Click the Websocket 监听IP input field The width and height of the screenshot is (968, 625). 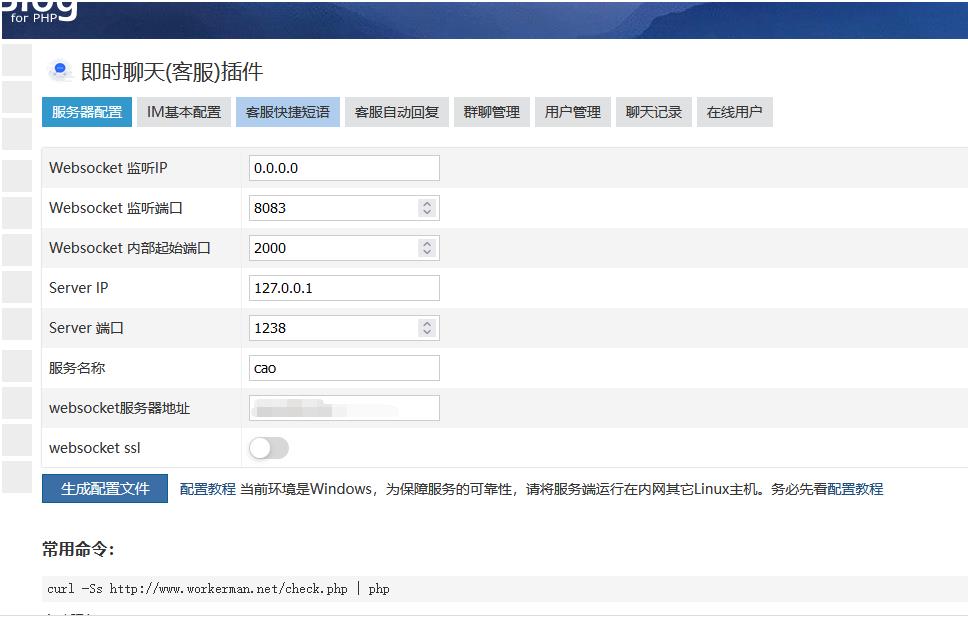(343, 168)
